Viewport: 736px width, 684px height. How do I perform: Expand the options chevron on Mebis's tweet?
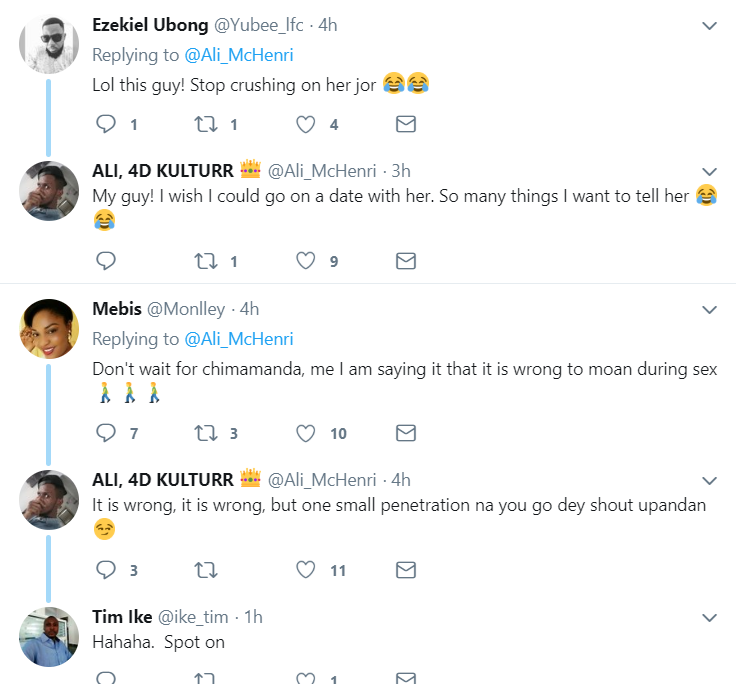pos(709,309)
